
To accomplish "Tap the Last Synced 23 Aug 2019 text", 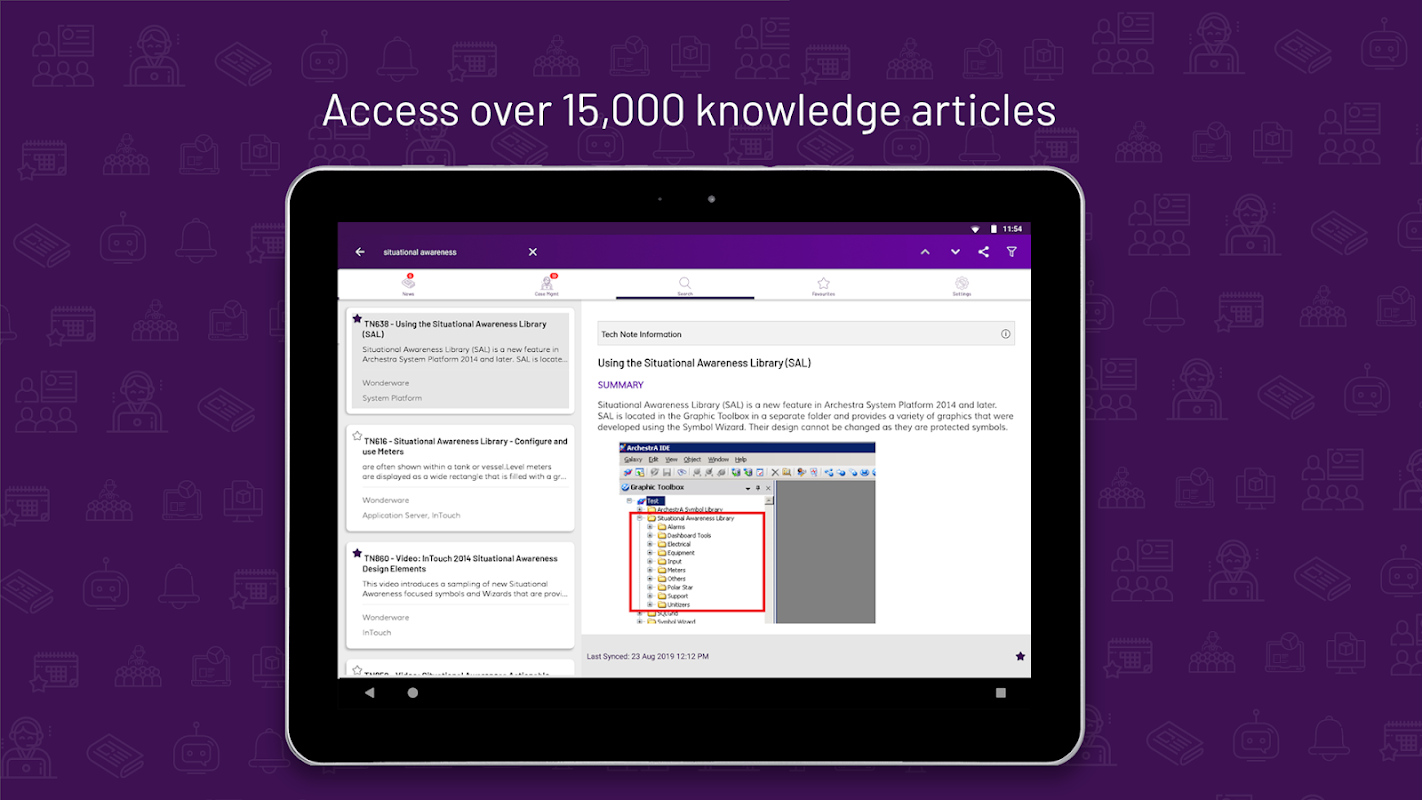I will click(648, 656).
